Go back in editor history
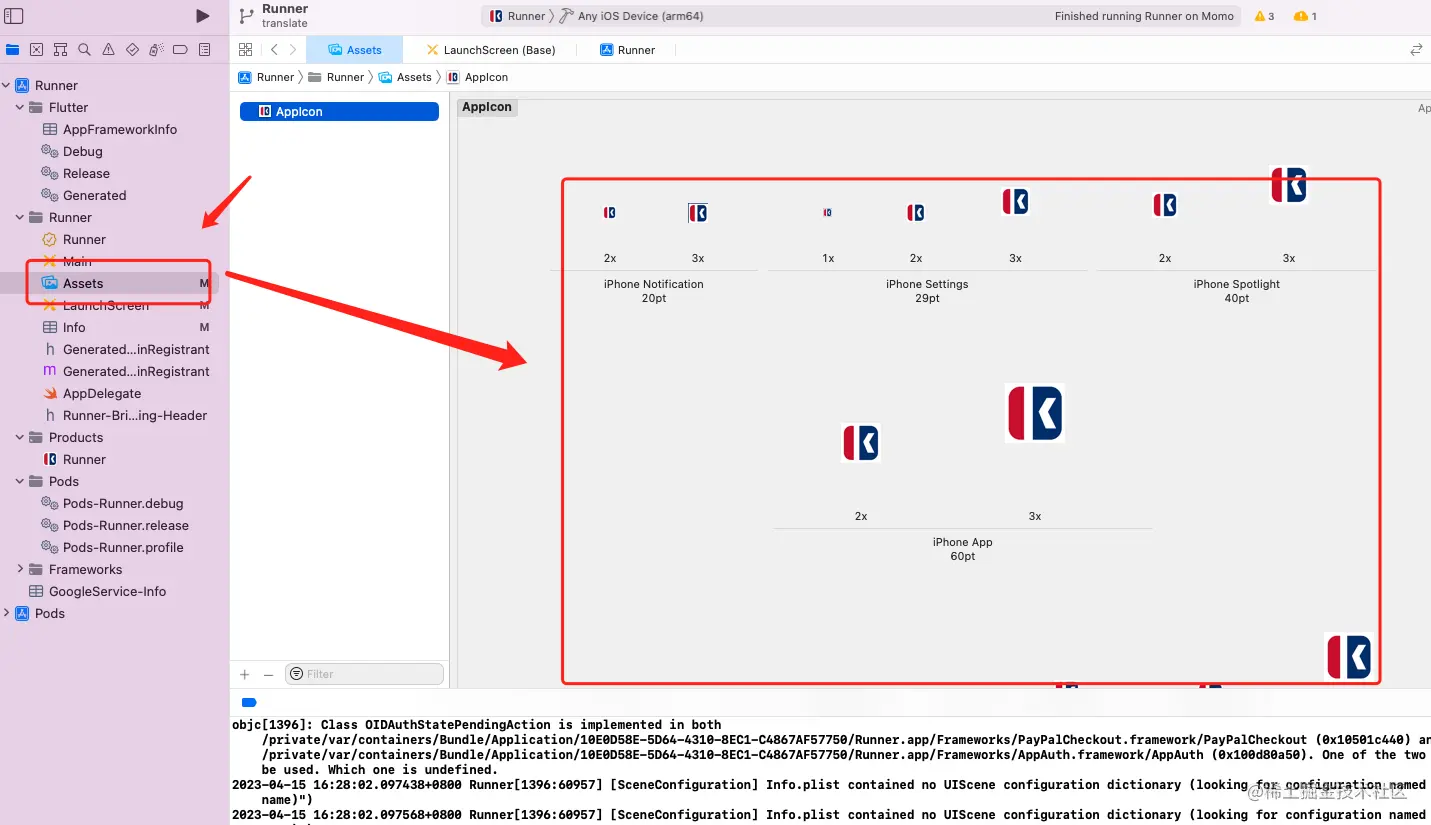1431x825 pixels. [x=274, y=50]
